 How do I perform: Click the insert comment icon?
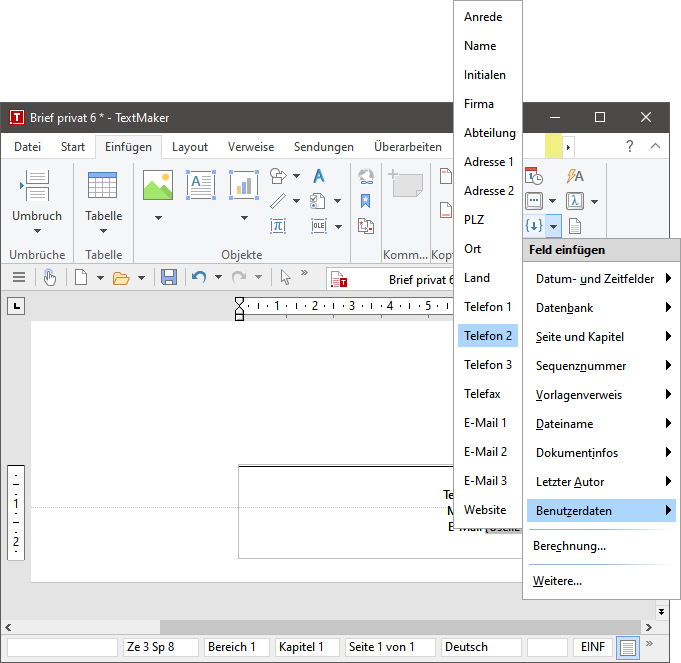[406, 183]
